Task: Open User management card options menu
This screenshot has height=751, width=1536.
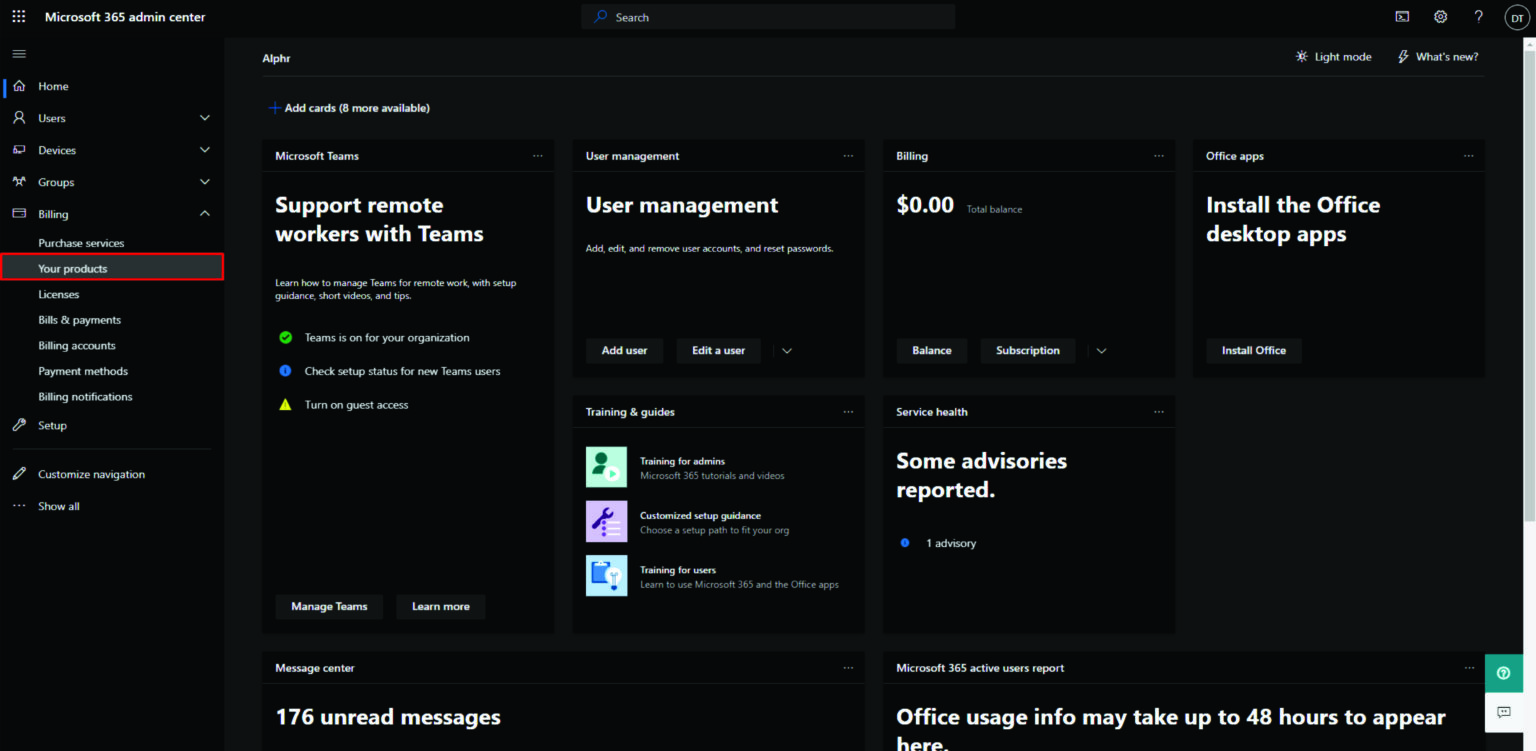Action: tap(848, 156)
